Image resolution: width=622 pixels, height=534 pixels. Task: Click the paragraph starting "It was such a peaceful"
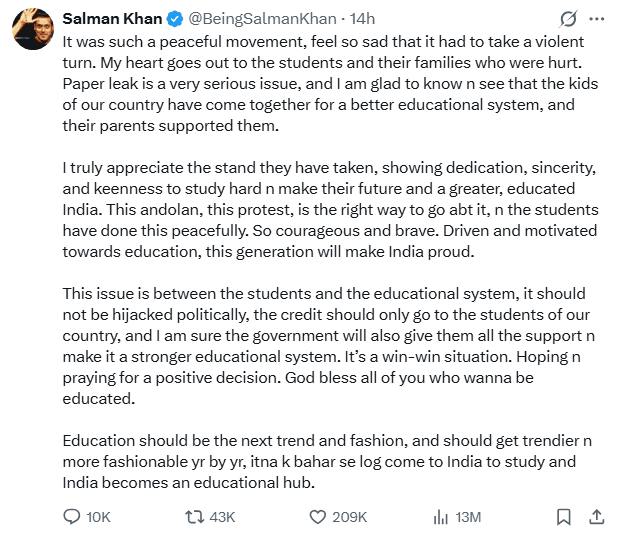point(330,84)
